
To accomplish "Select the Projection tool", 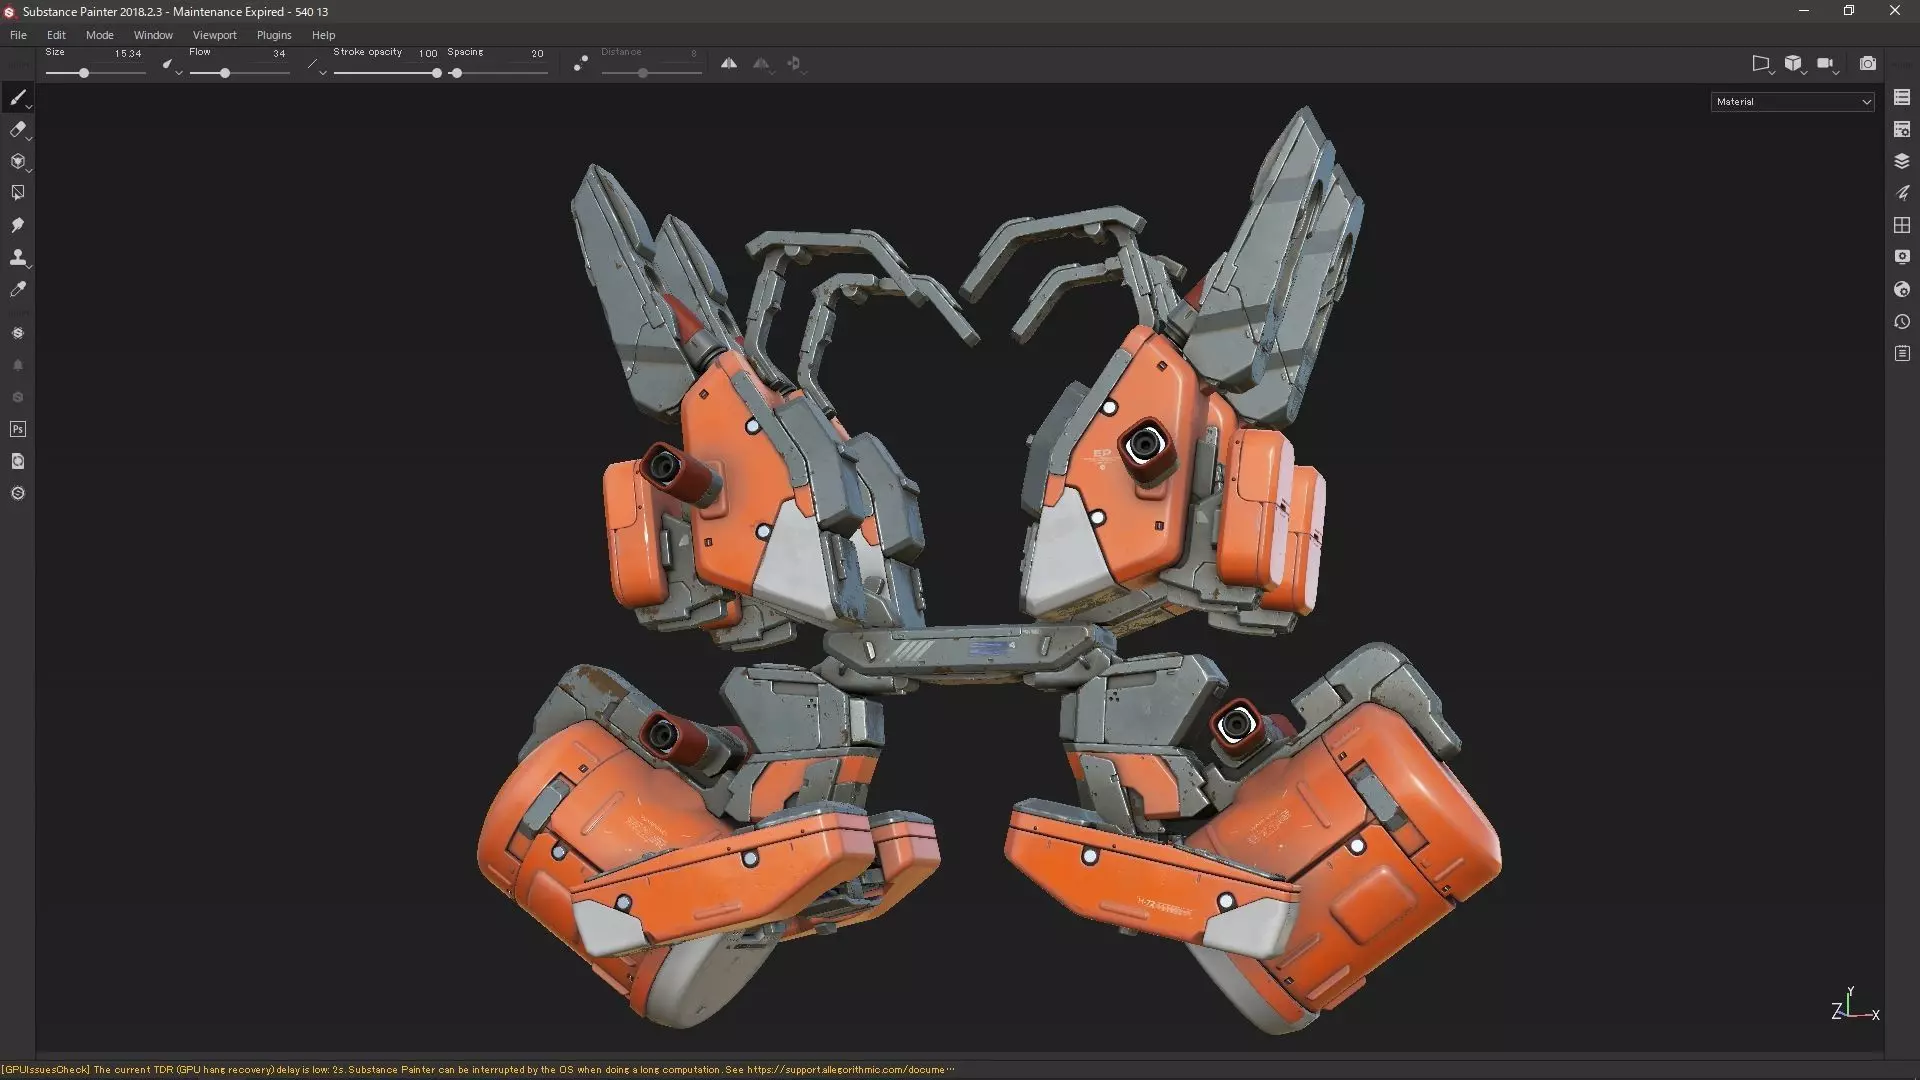I will pyautogui.click(x=17, y=161).
